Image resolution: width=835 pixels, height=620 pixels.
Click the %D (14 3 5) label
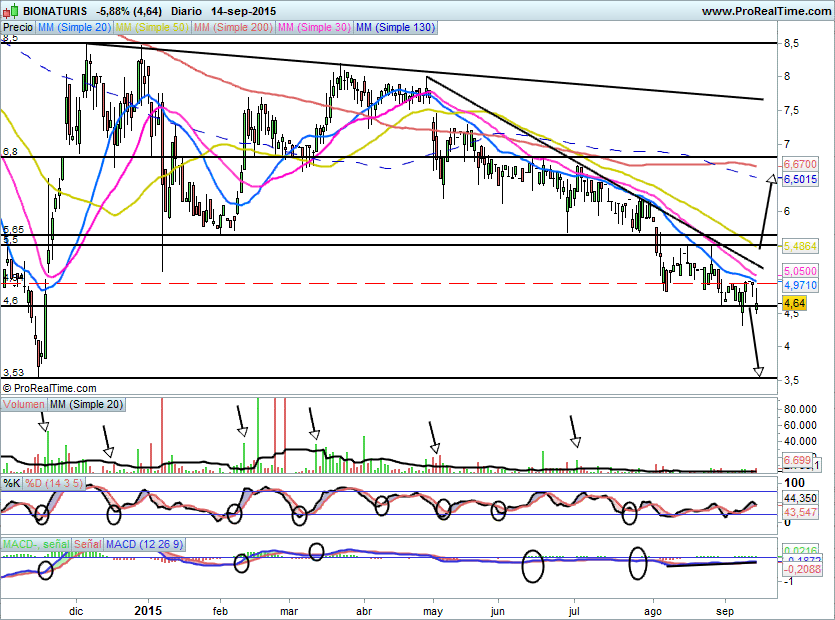click(54, 484)
